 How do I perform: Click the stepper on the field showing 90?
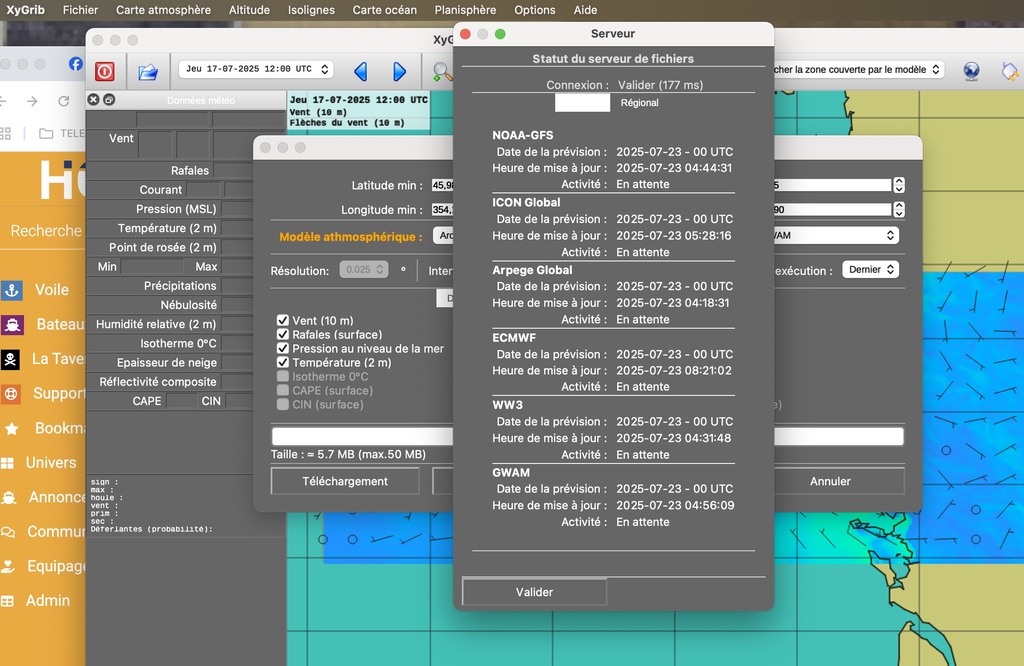(x=899, y=210)
